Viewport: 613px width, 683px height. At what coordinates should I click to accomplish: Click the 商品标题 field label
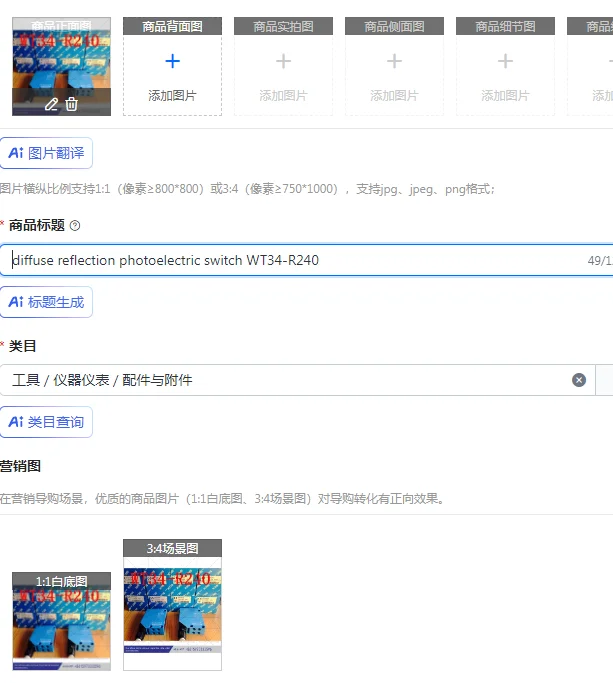[x=37, y=225]
